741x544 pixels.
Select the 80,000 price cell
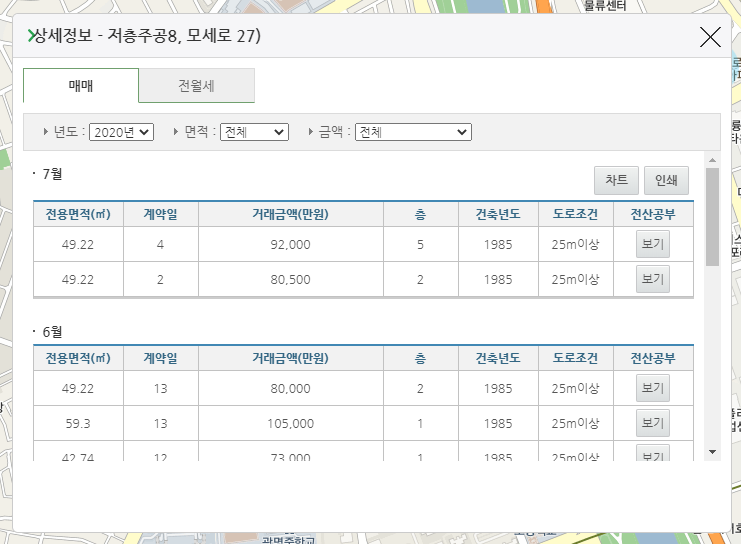[291, 389]
